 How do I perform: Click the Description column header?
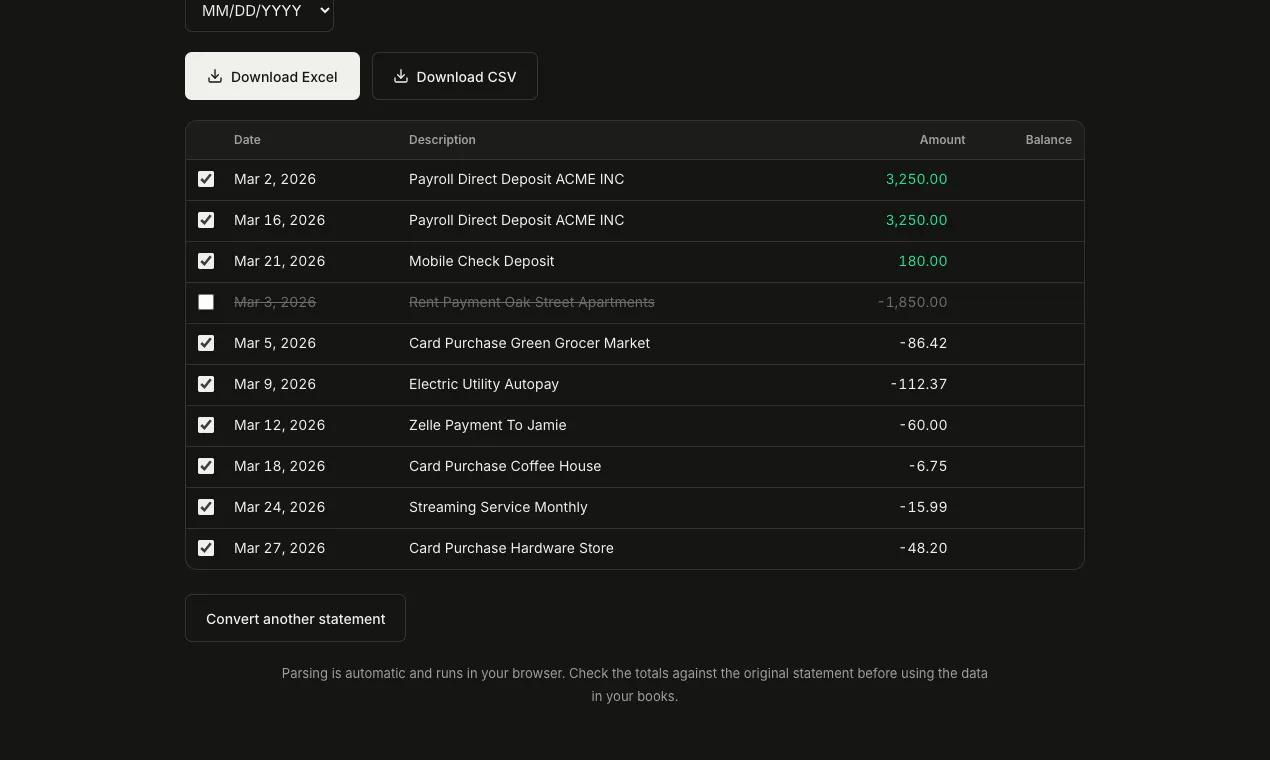(x=442, y=140)
